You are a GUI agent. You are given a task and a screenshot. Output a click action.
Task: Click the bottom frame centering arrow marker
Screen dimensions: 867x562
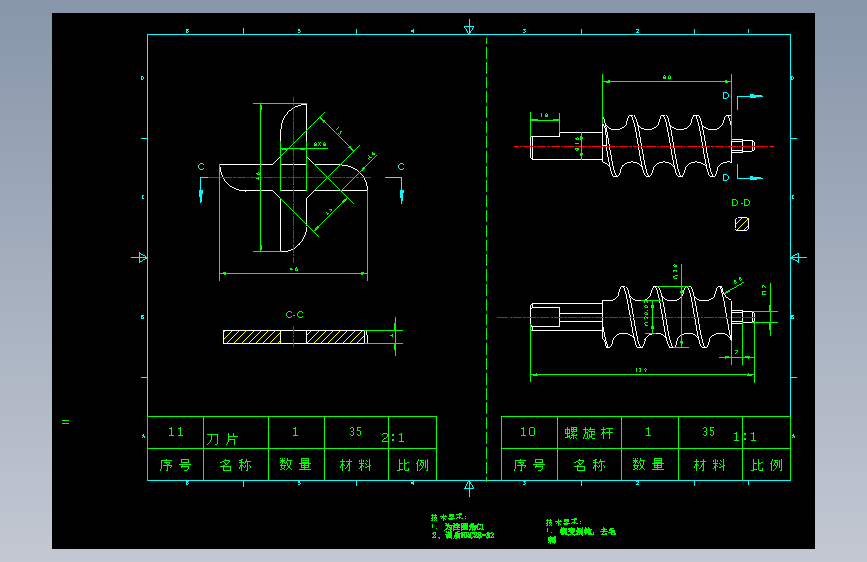pyautogui.click(x=469, y=488)
